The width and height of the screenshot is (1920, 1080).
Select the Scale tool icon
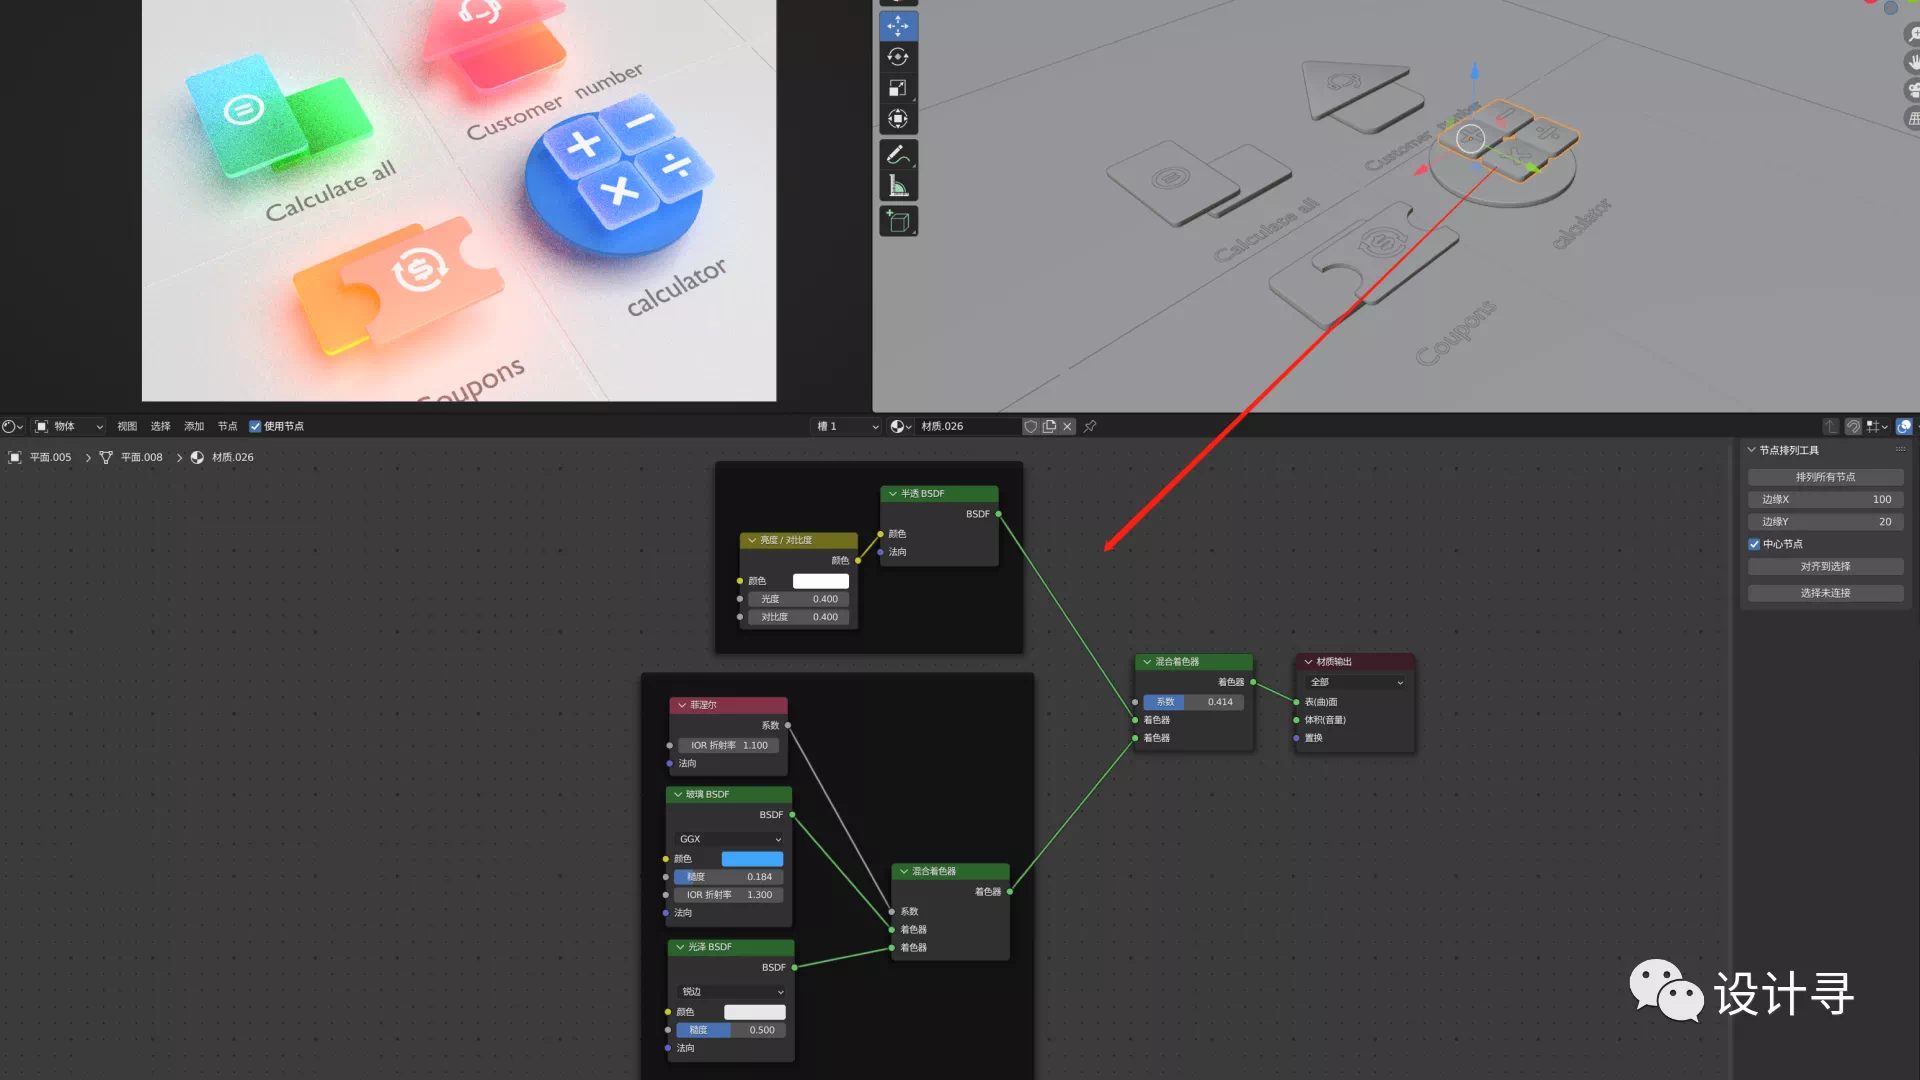(x=898, y=88)
